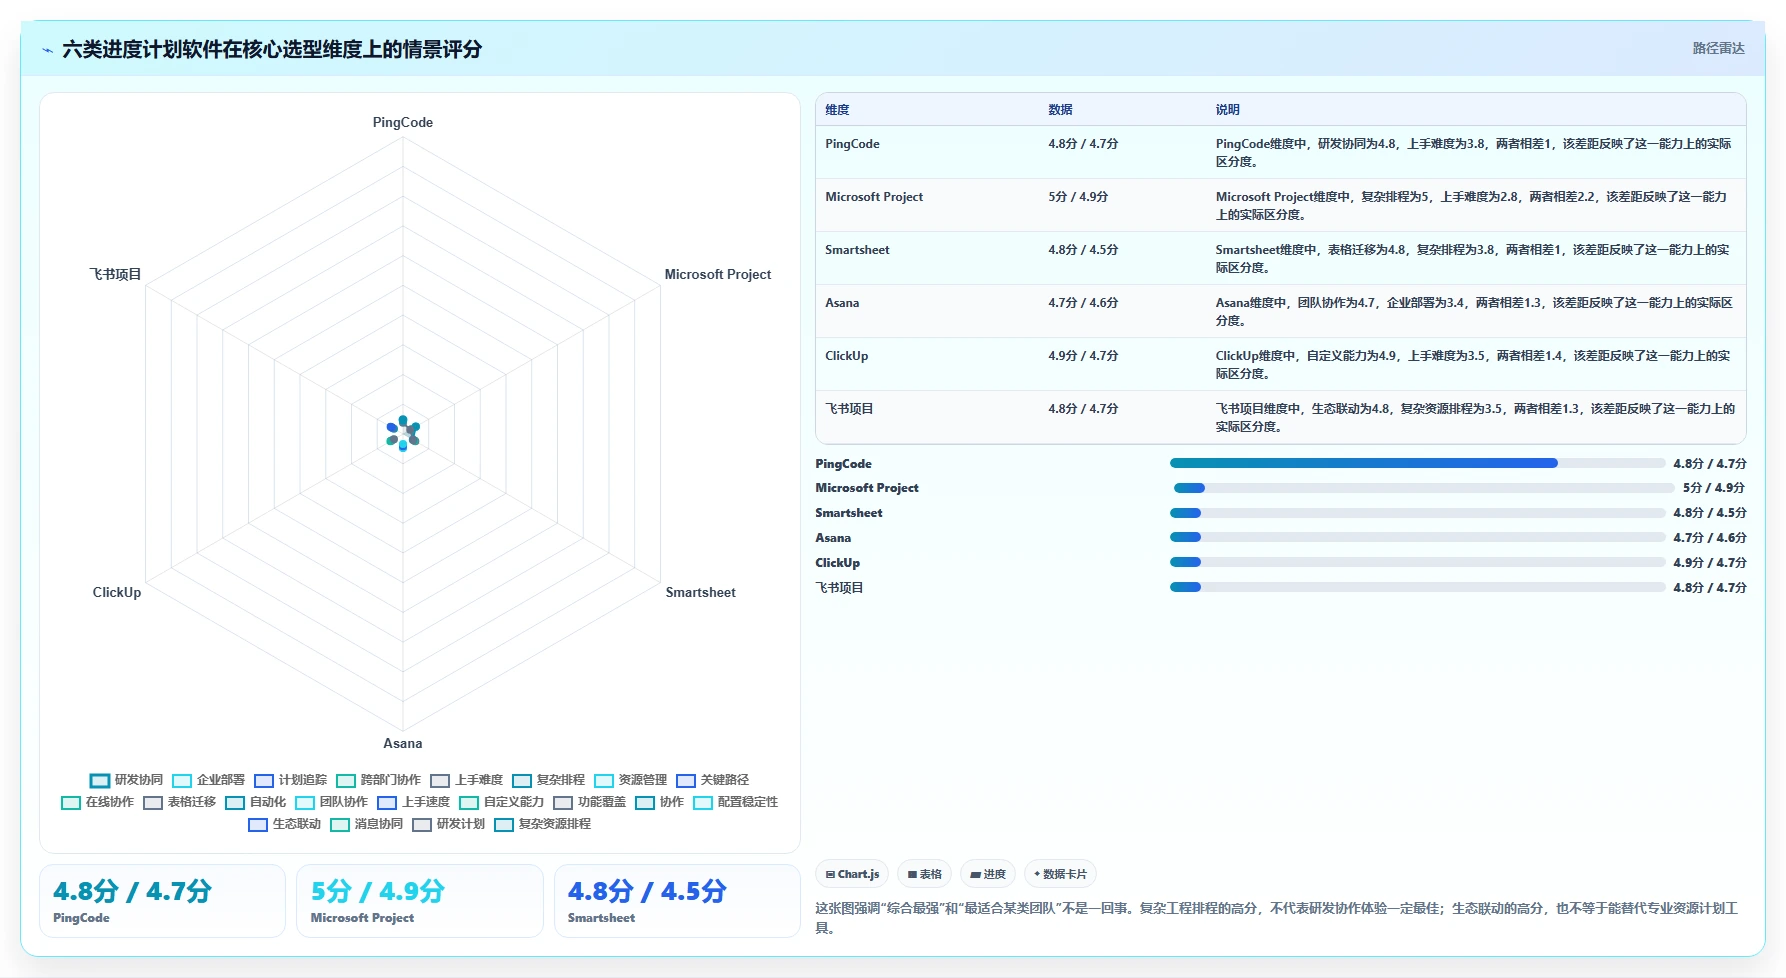Hide the 上手速度 dataset
This screenshot has width=1786, height=978.
413,802
